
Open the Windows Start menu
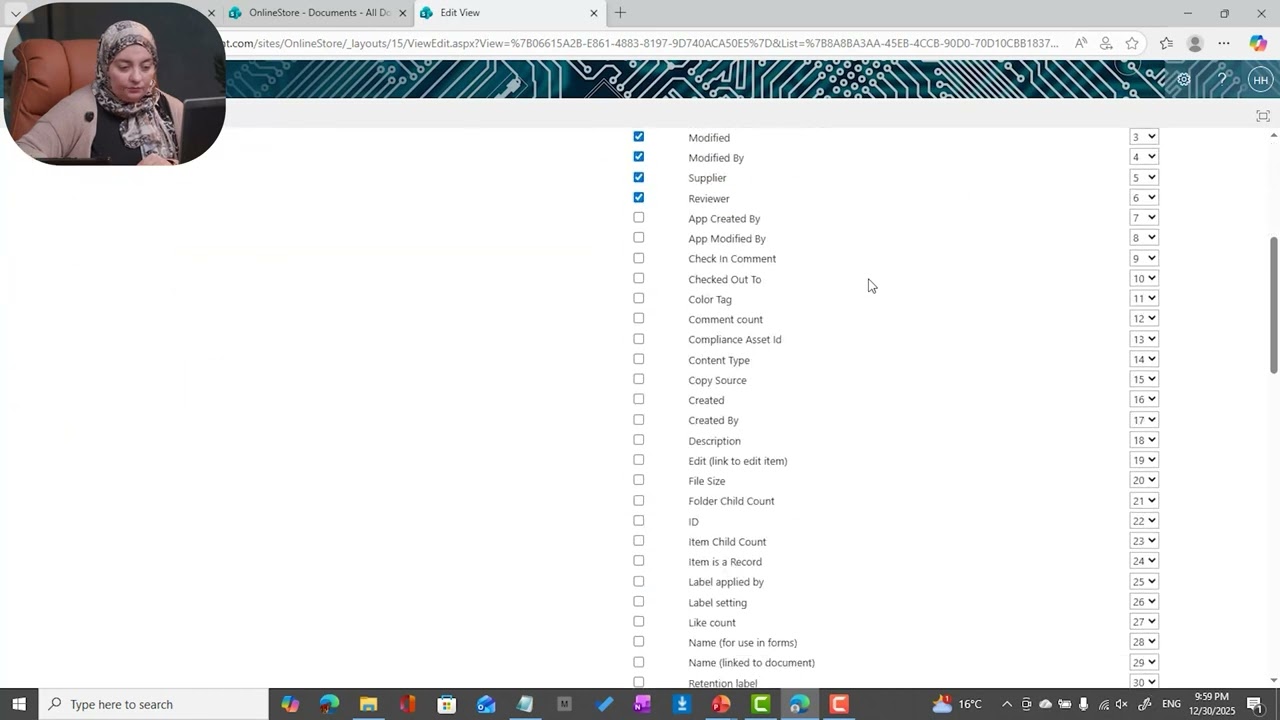click(19, 704)
